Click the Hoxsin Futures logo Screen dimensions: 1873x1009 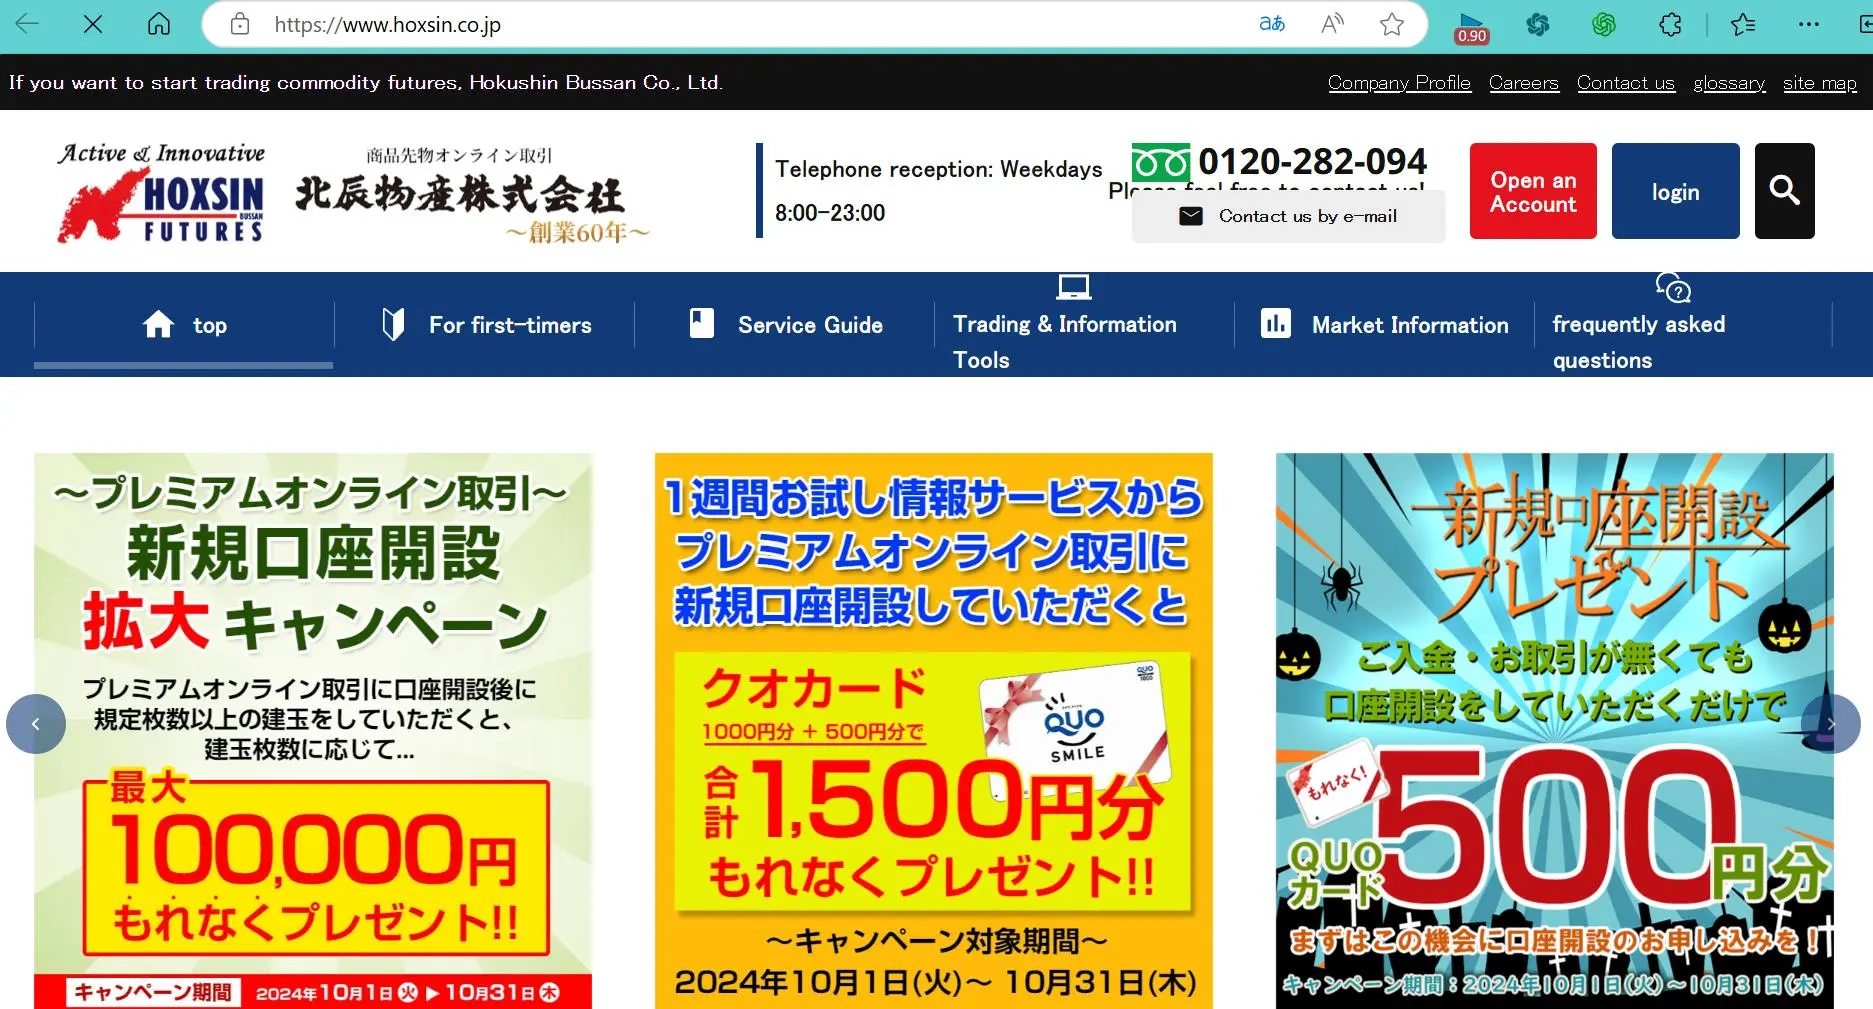[162, 193]
